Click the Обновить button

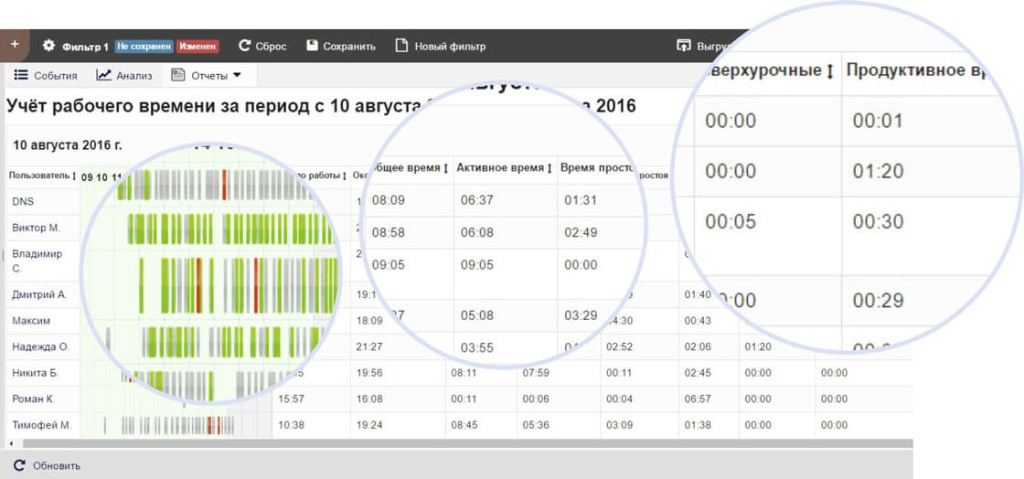pyautogui.click(x=47, y=465)
